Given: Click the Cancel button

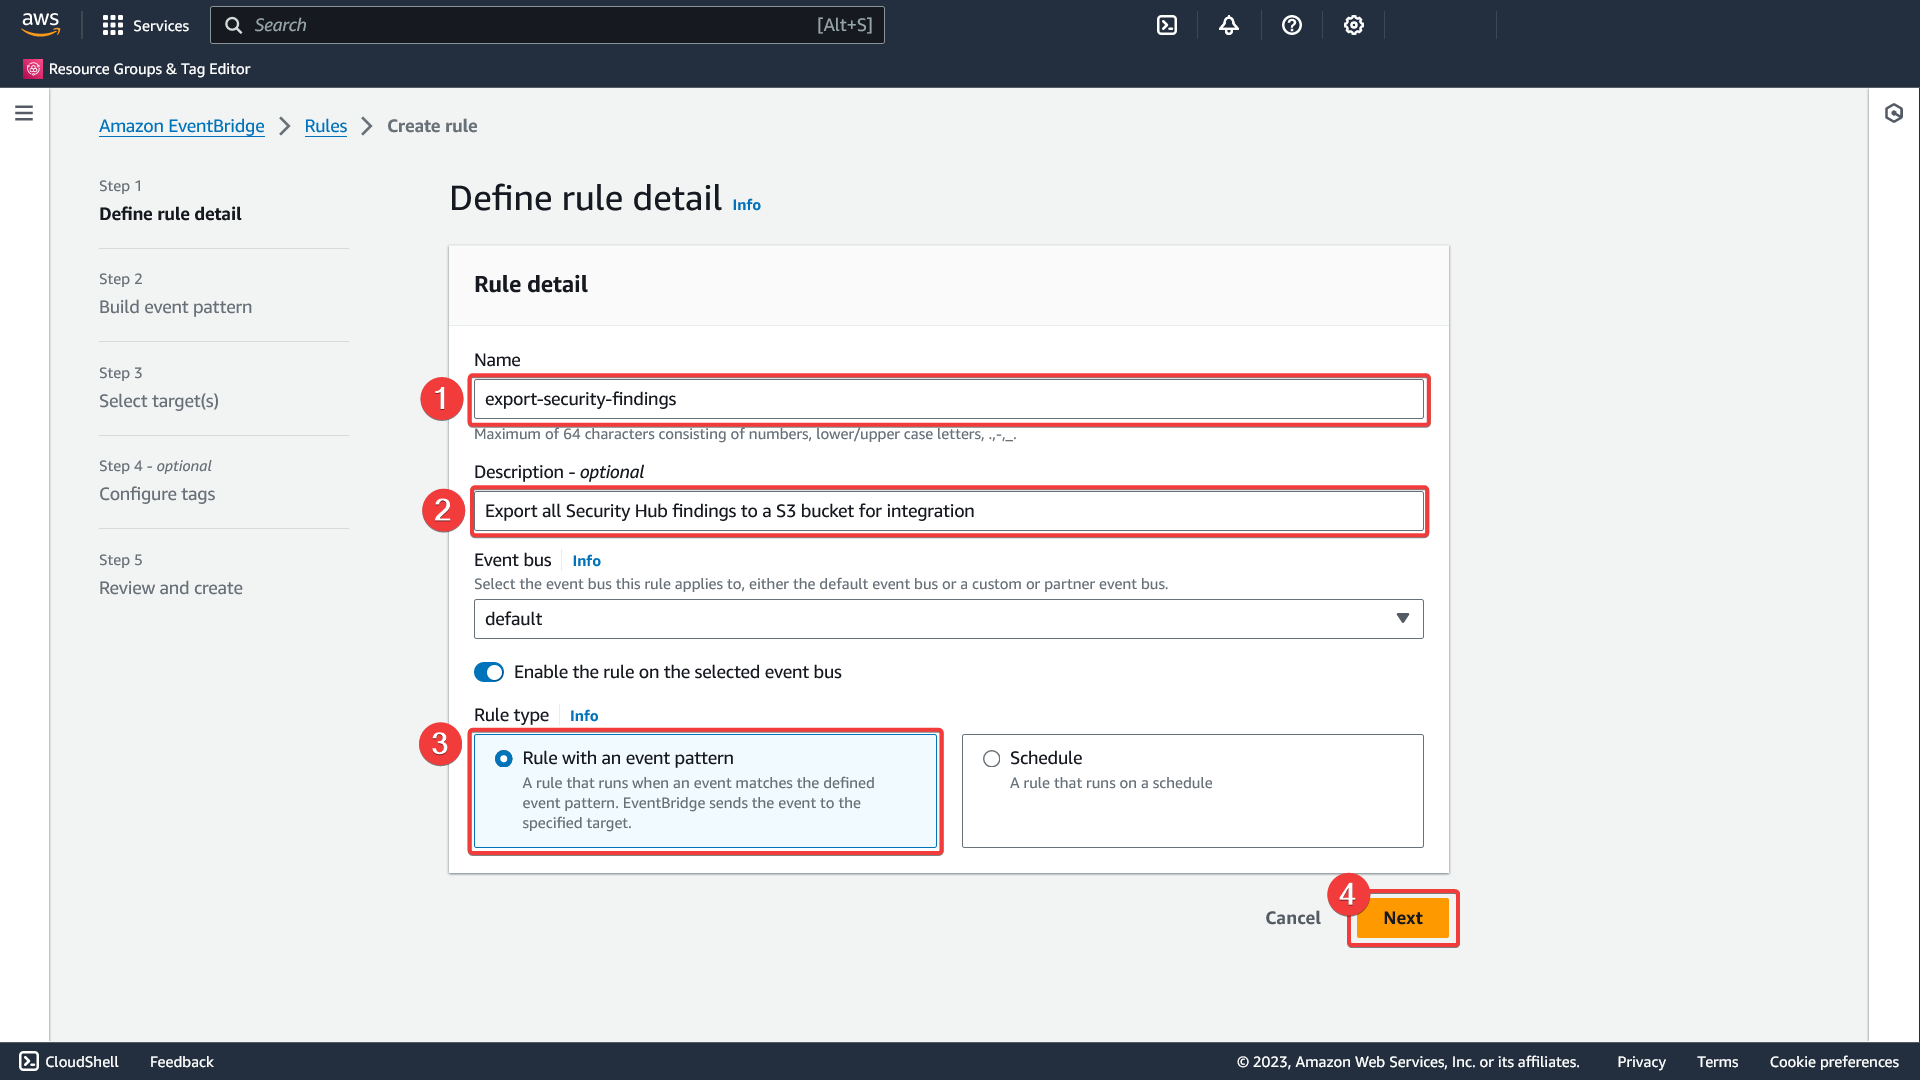Looking at the screenshot, I should (1293, 918).
